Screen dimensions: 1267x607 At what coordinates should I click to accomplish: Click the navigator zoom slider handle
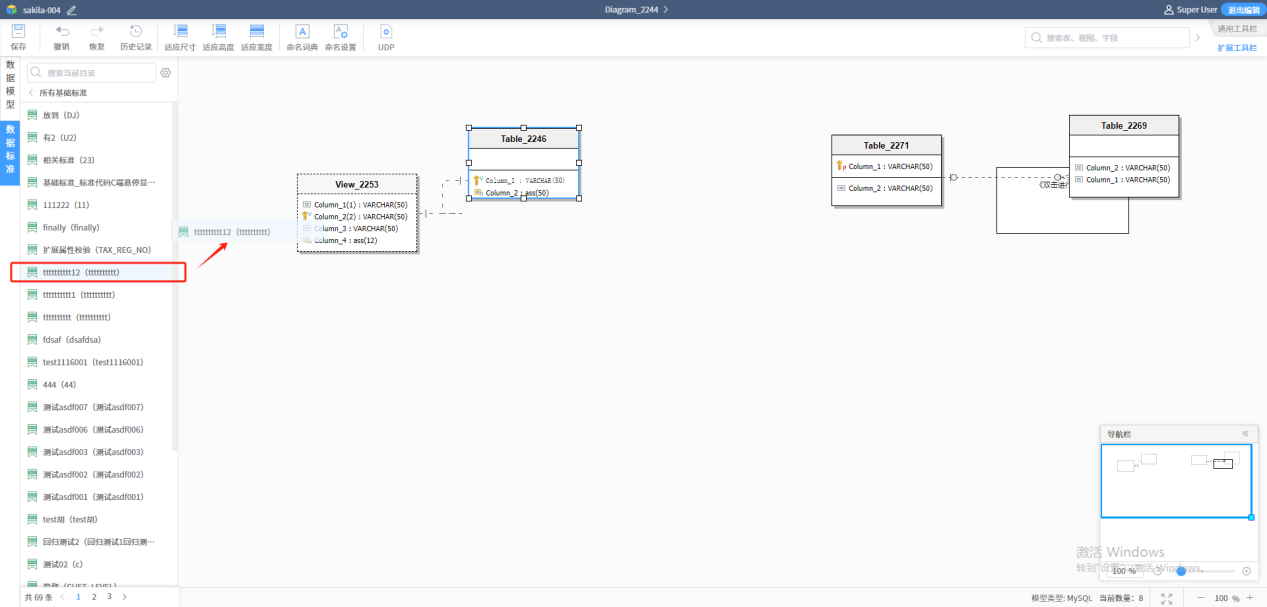pos(1181,571)
